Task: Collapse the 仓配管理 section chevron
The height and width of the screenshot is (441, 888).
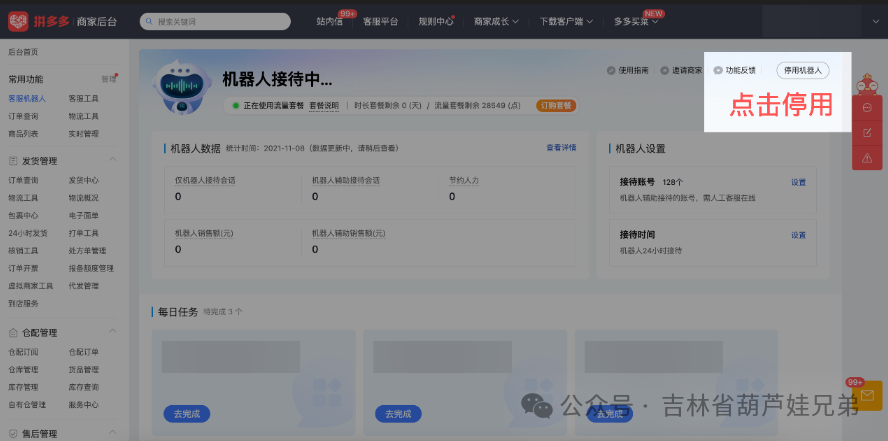Action: [x=112, y=332]
